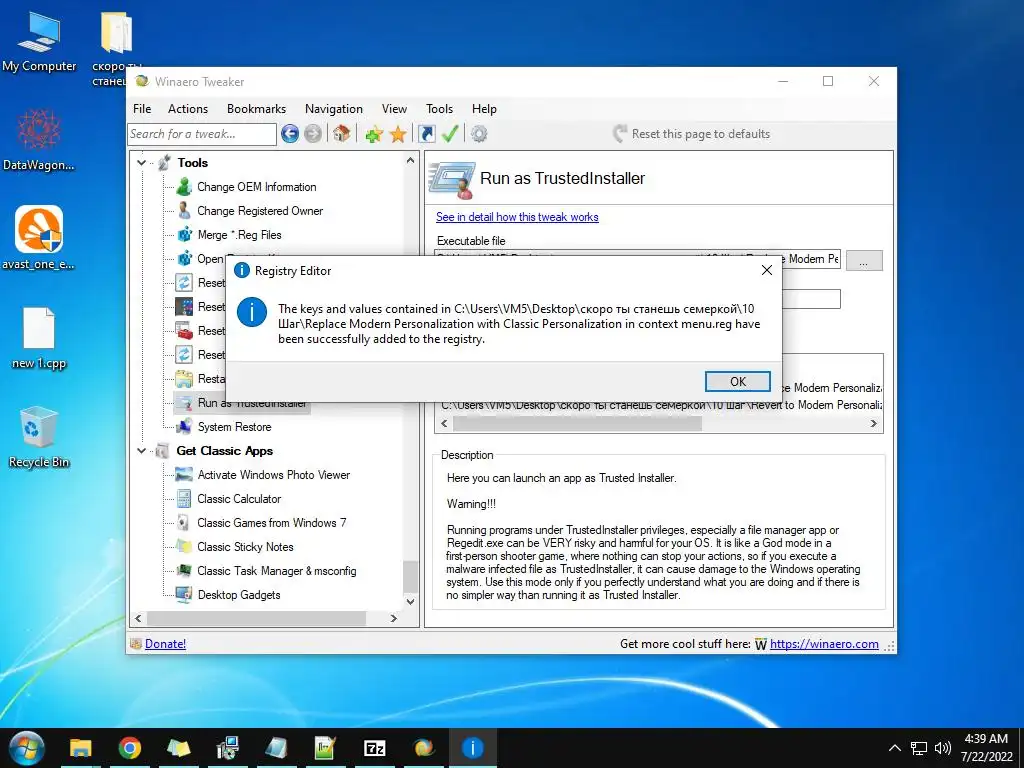
Task: Open the Tools menu
Action: point(439,109)
